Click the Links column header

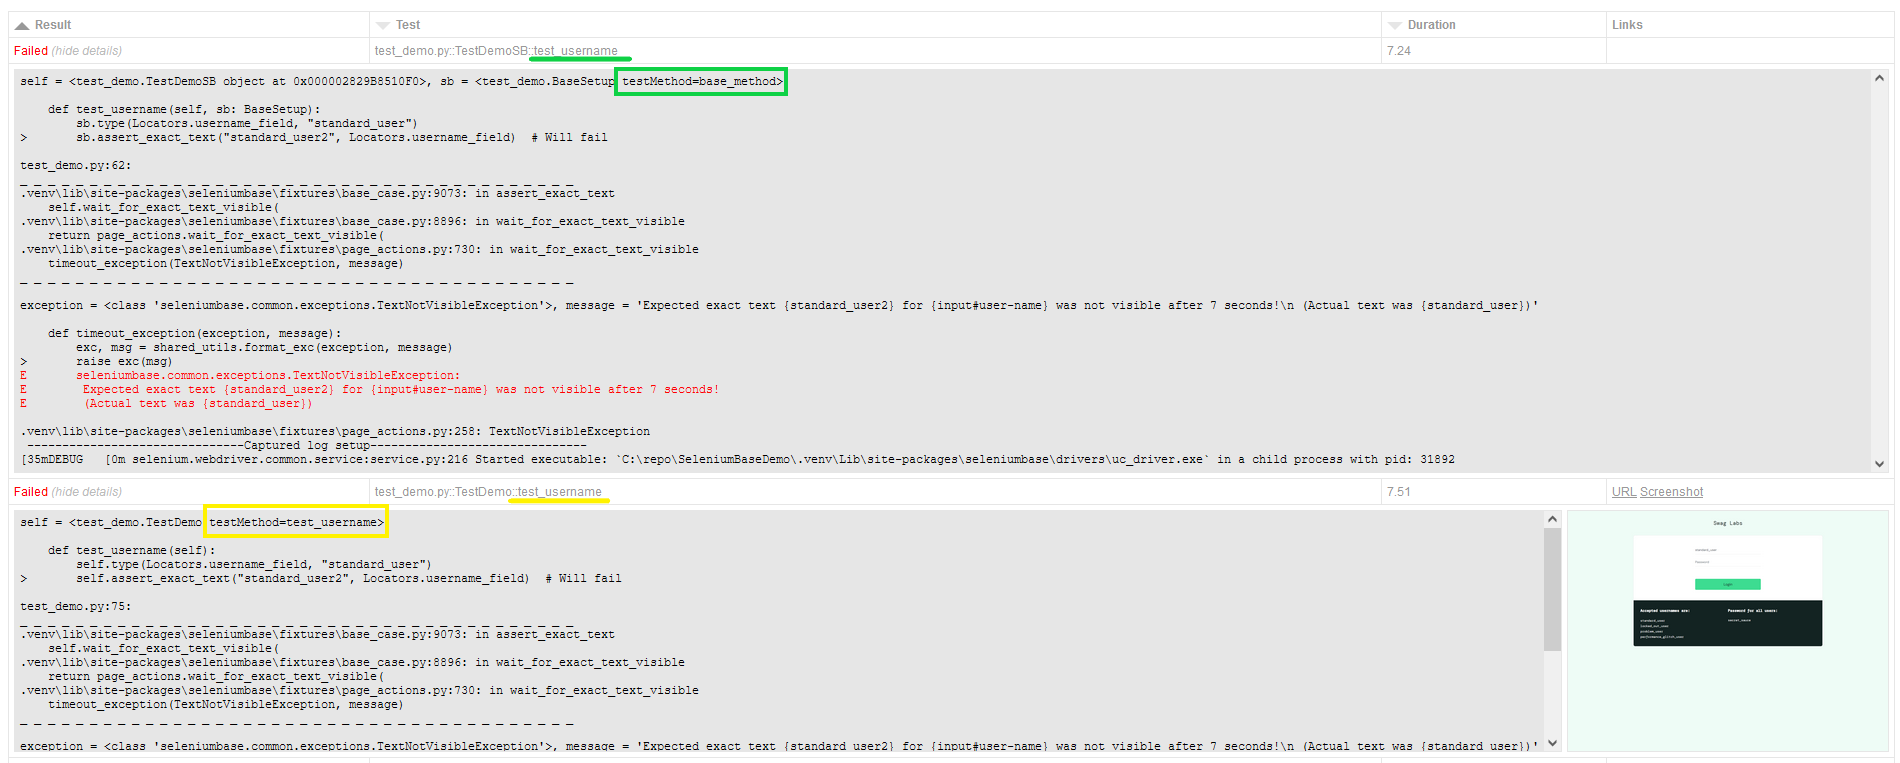[1627, 25]
